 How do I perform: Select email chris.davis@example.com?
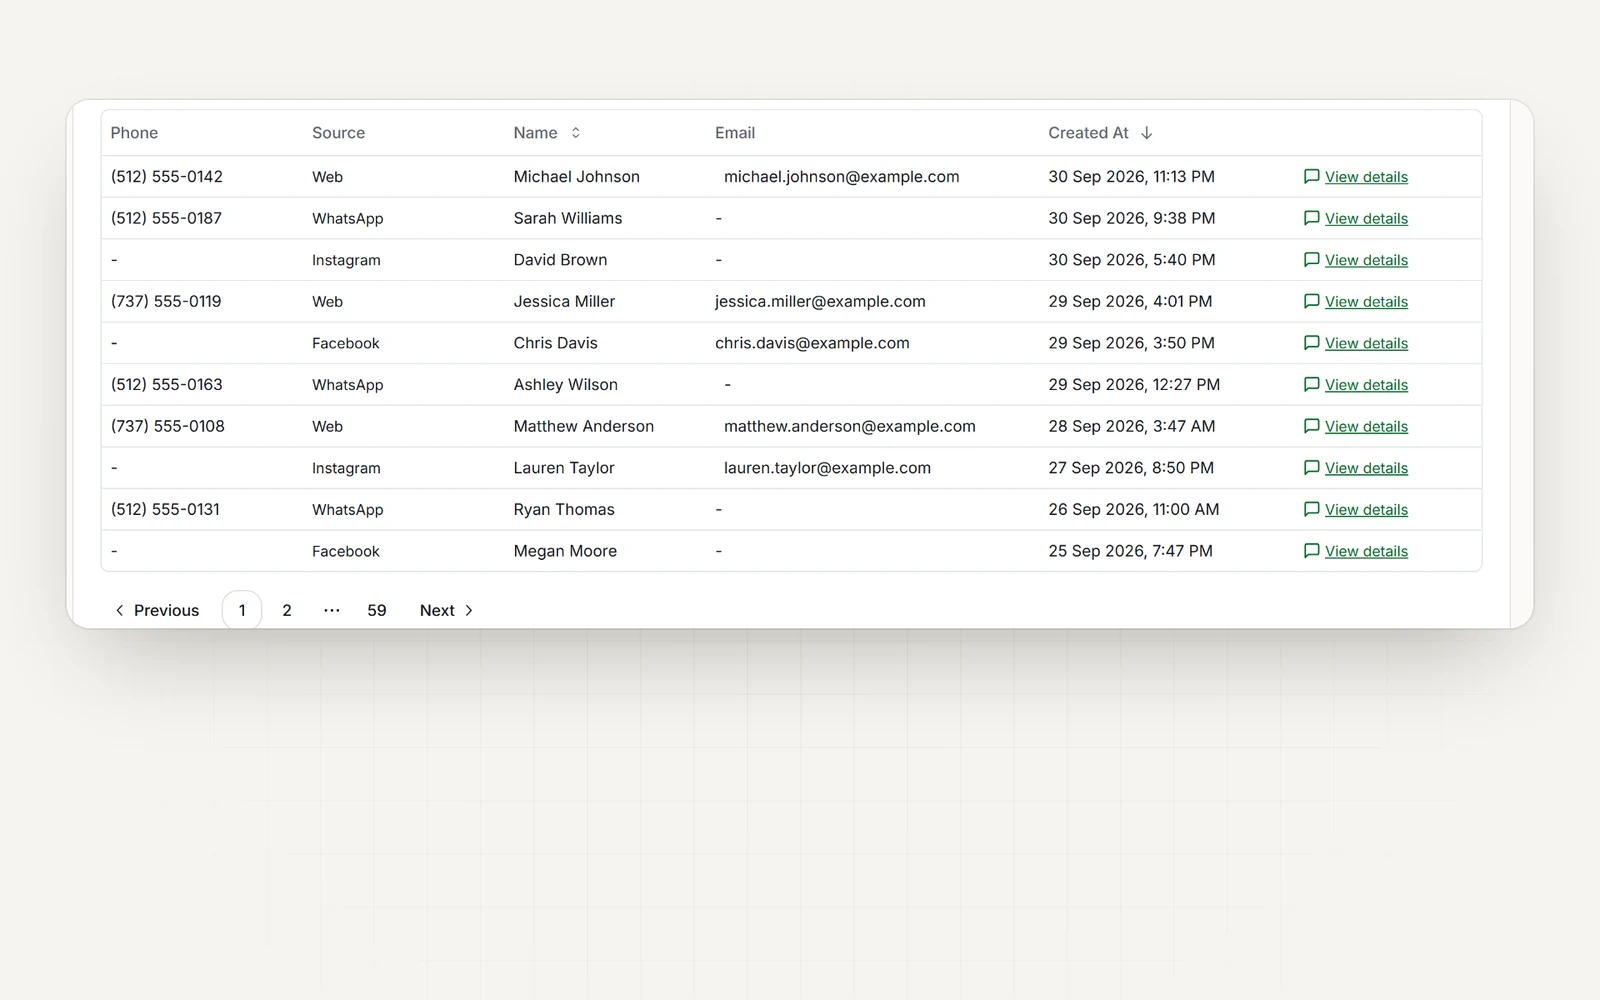tap(812, 343)
